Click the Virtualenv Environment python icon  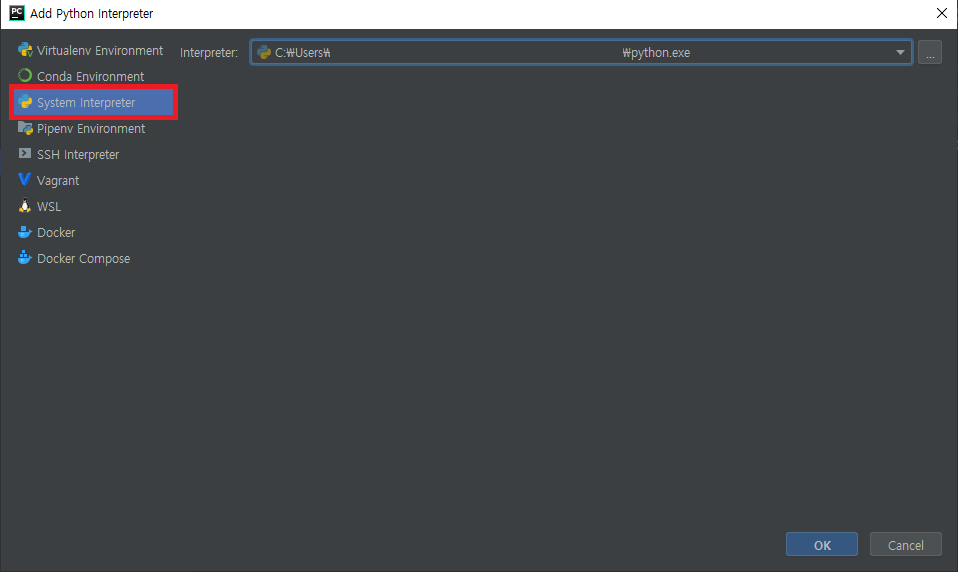click(x=25, y=50)
